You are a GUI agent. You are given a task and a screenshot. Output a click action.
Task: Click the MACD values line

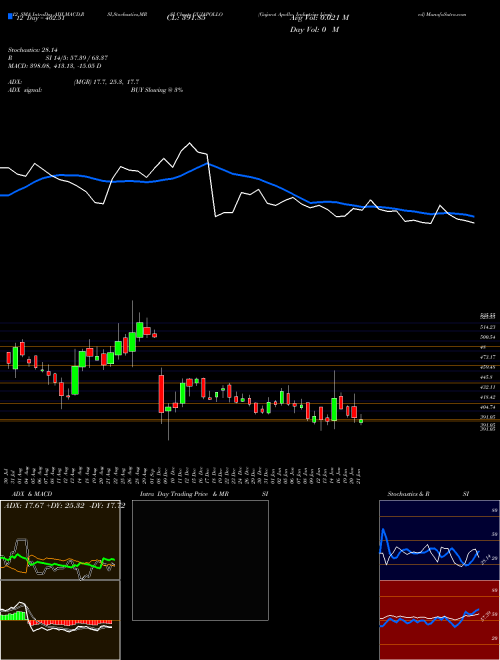[x=54, y=66]
